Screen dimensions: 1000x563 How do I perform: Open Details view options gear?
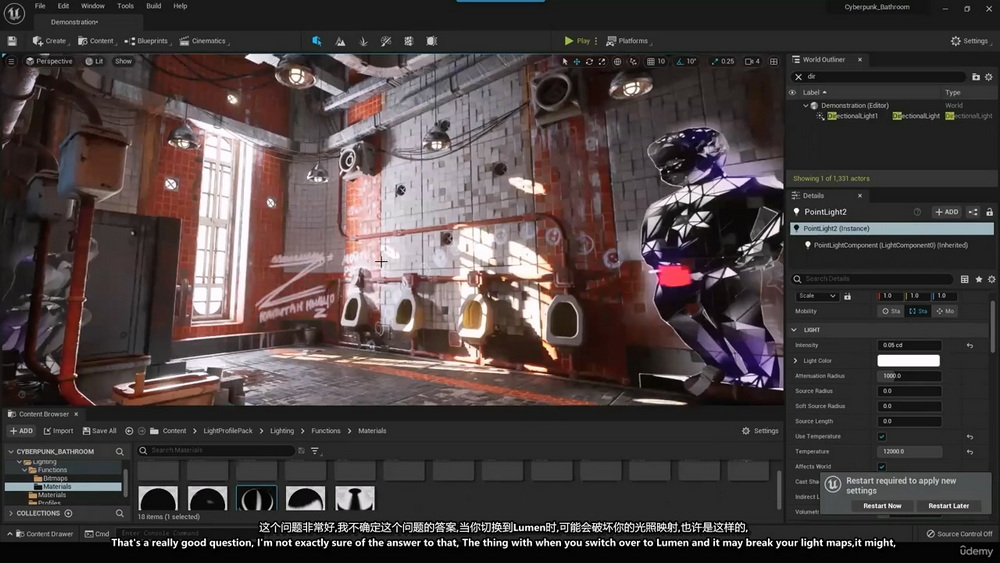(991, 279)
